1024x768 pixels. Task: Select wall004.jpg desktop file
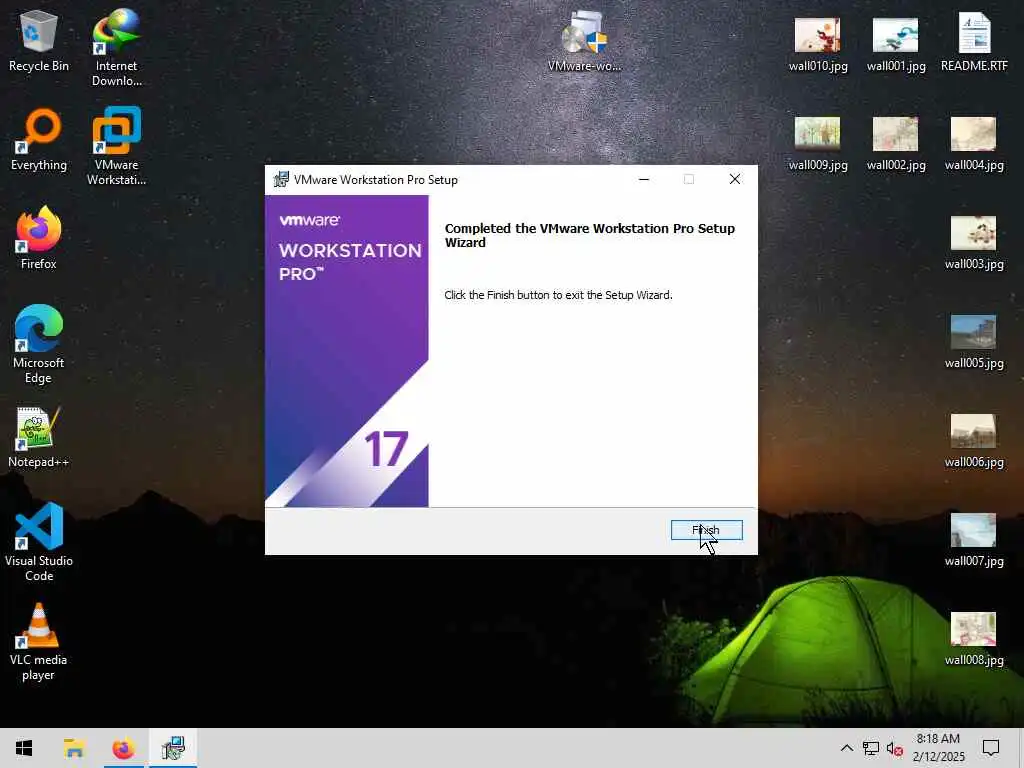tap(974, 144)
